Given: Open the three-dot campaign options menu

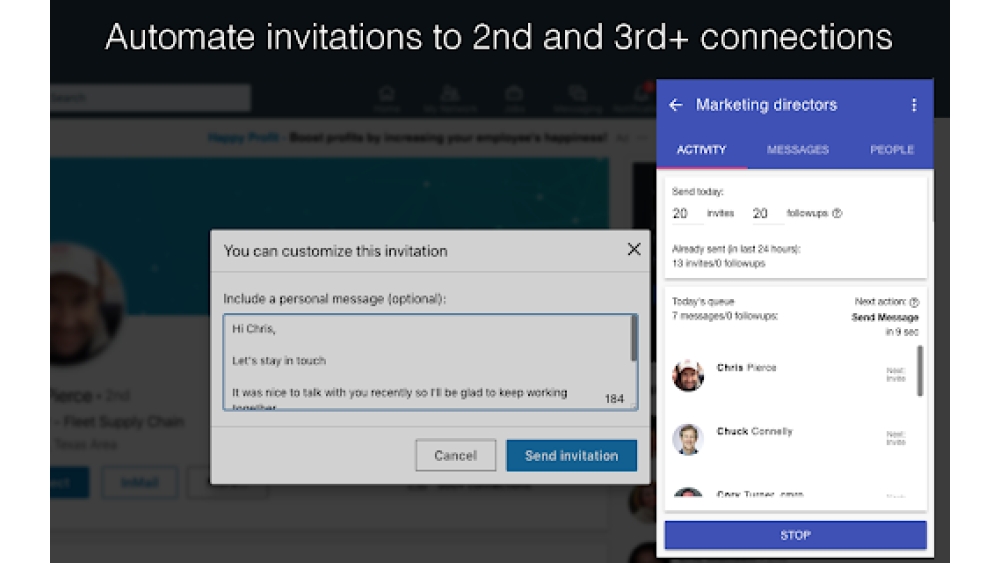Looking at the screenshot, I should click(913, 105).
